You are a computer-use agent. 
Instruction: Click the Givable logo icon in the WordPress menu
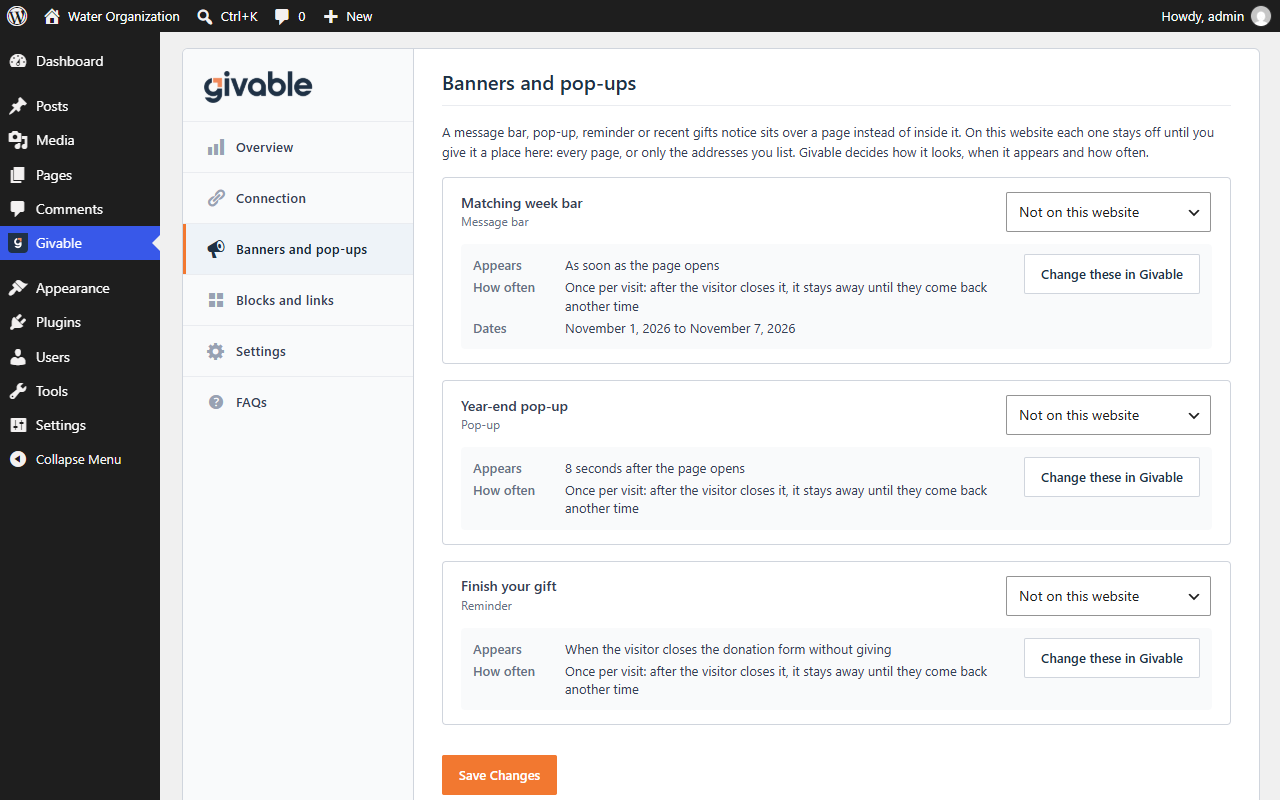point(18,243)
